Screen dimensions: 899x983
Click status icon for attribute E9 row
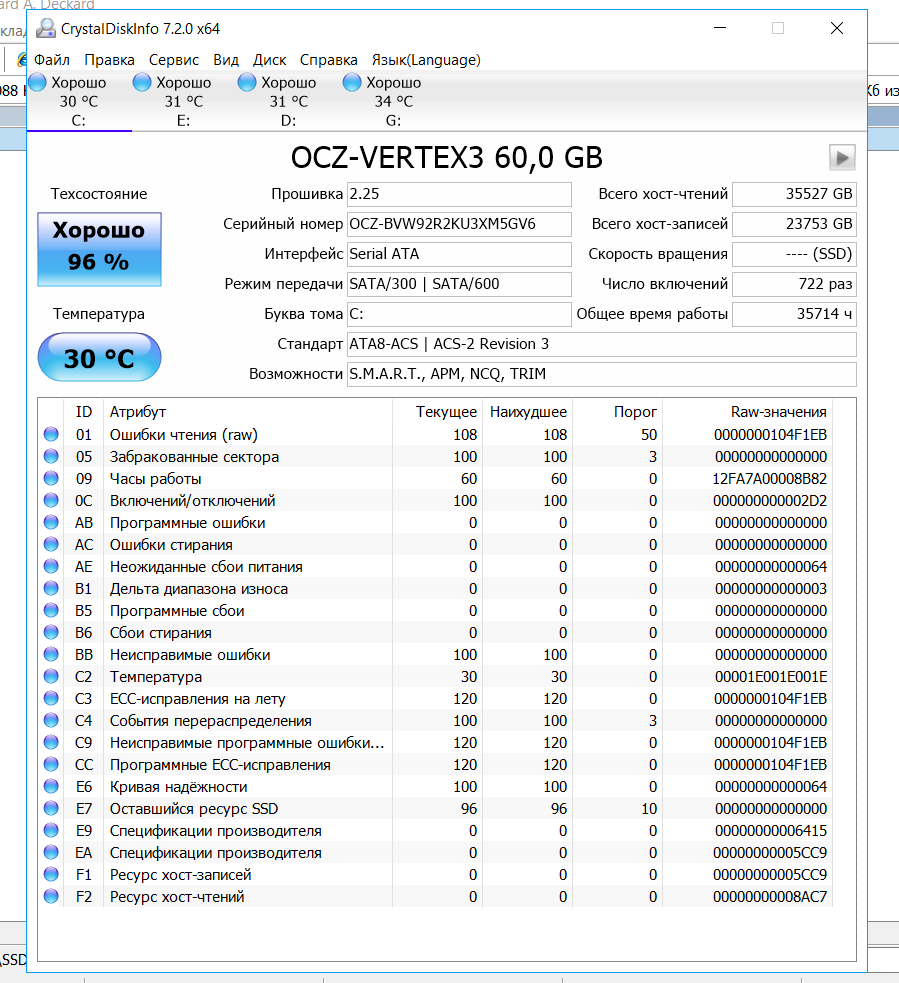click(x=51, y=830)
